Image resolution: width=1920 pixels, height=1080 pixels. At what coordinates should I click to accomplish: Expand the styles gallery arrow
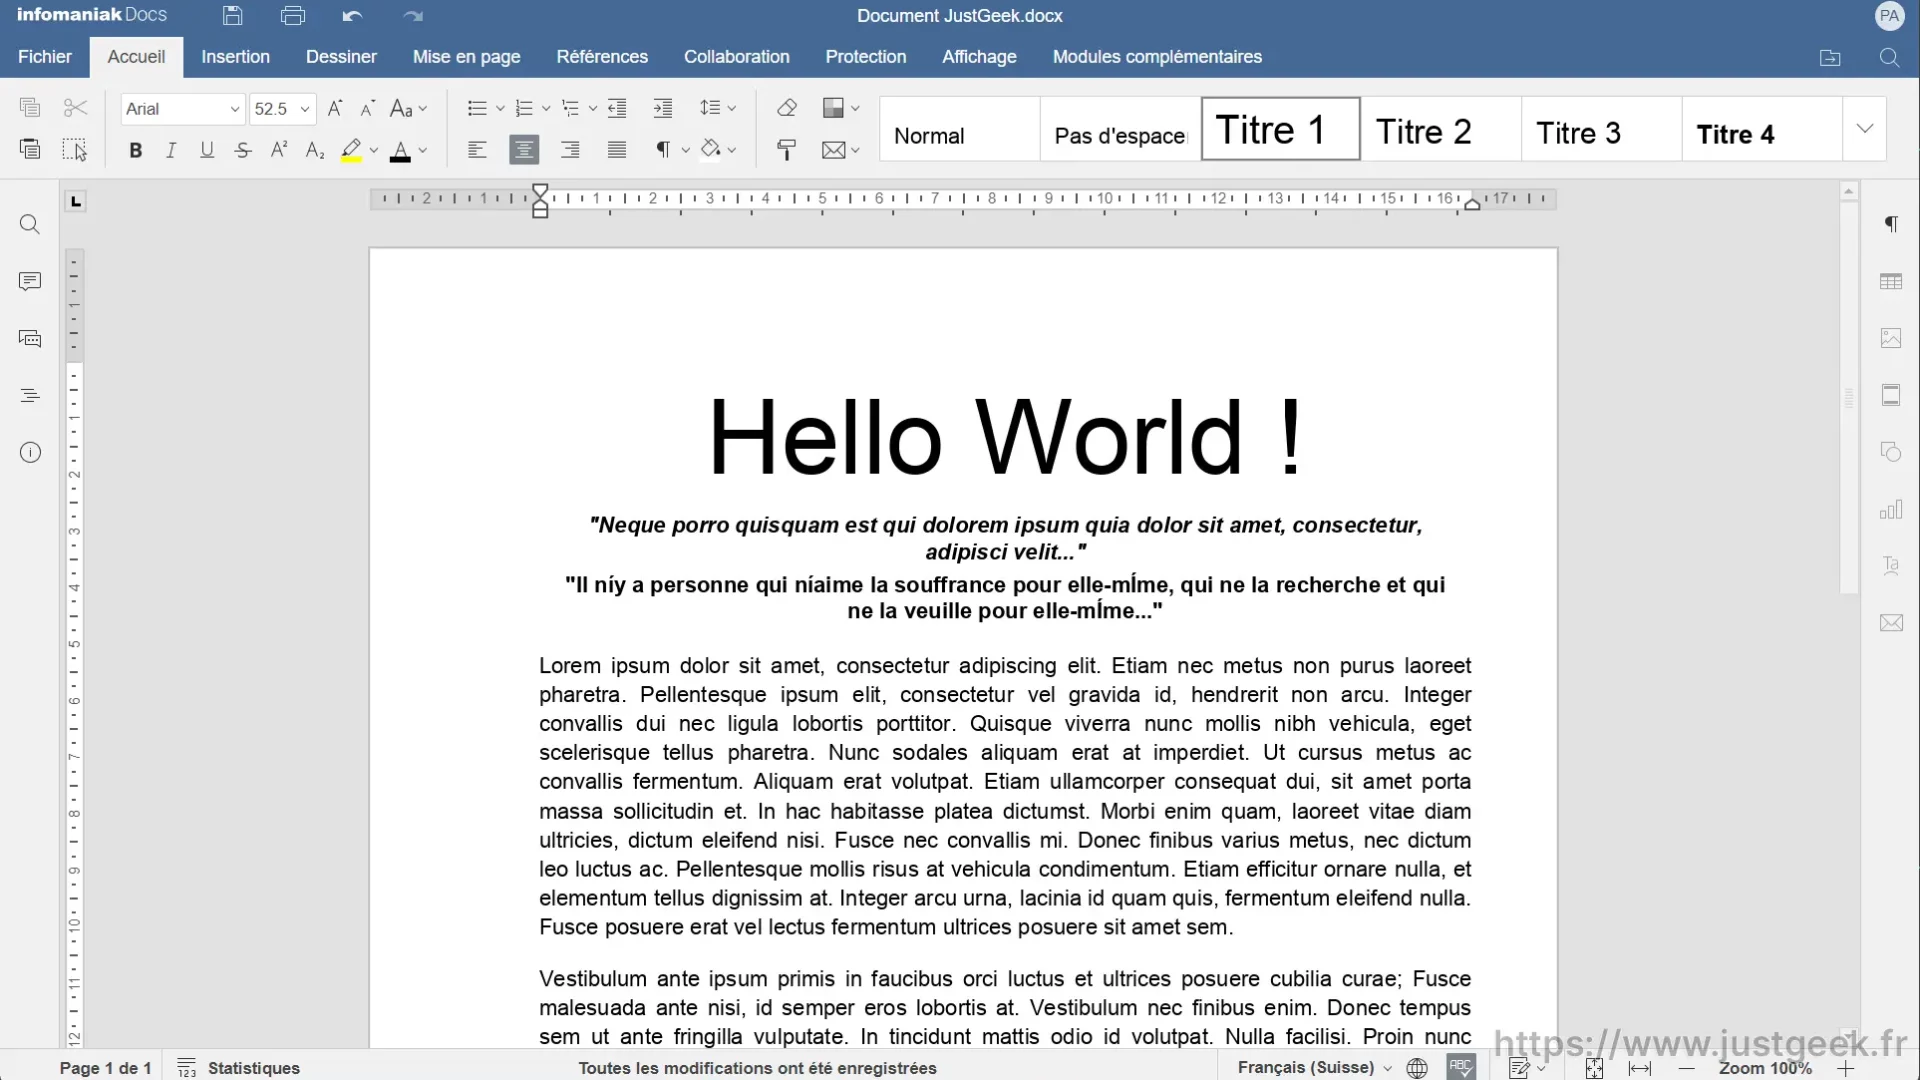coord(1864,129)
